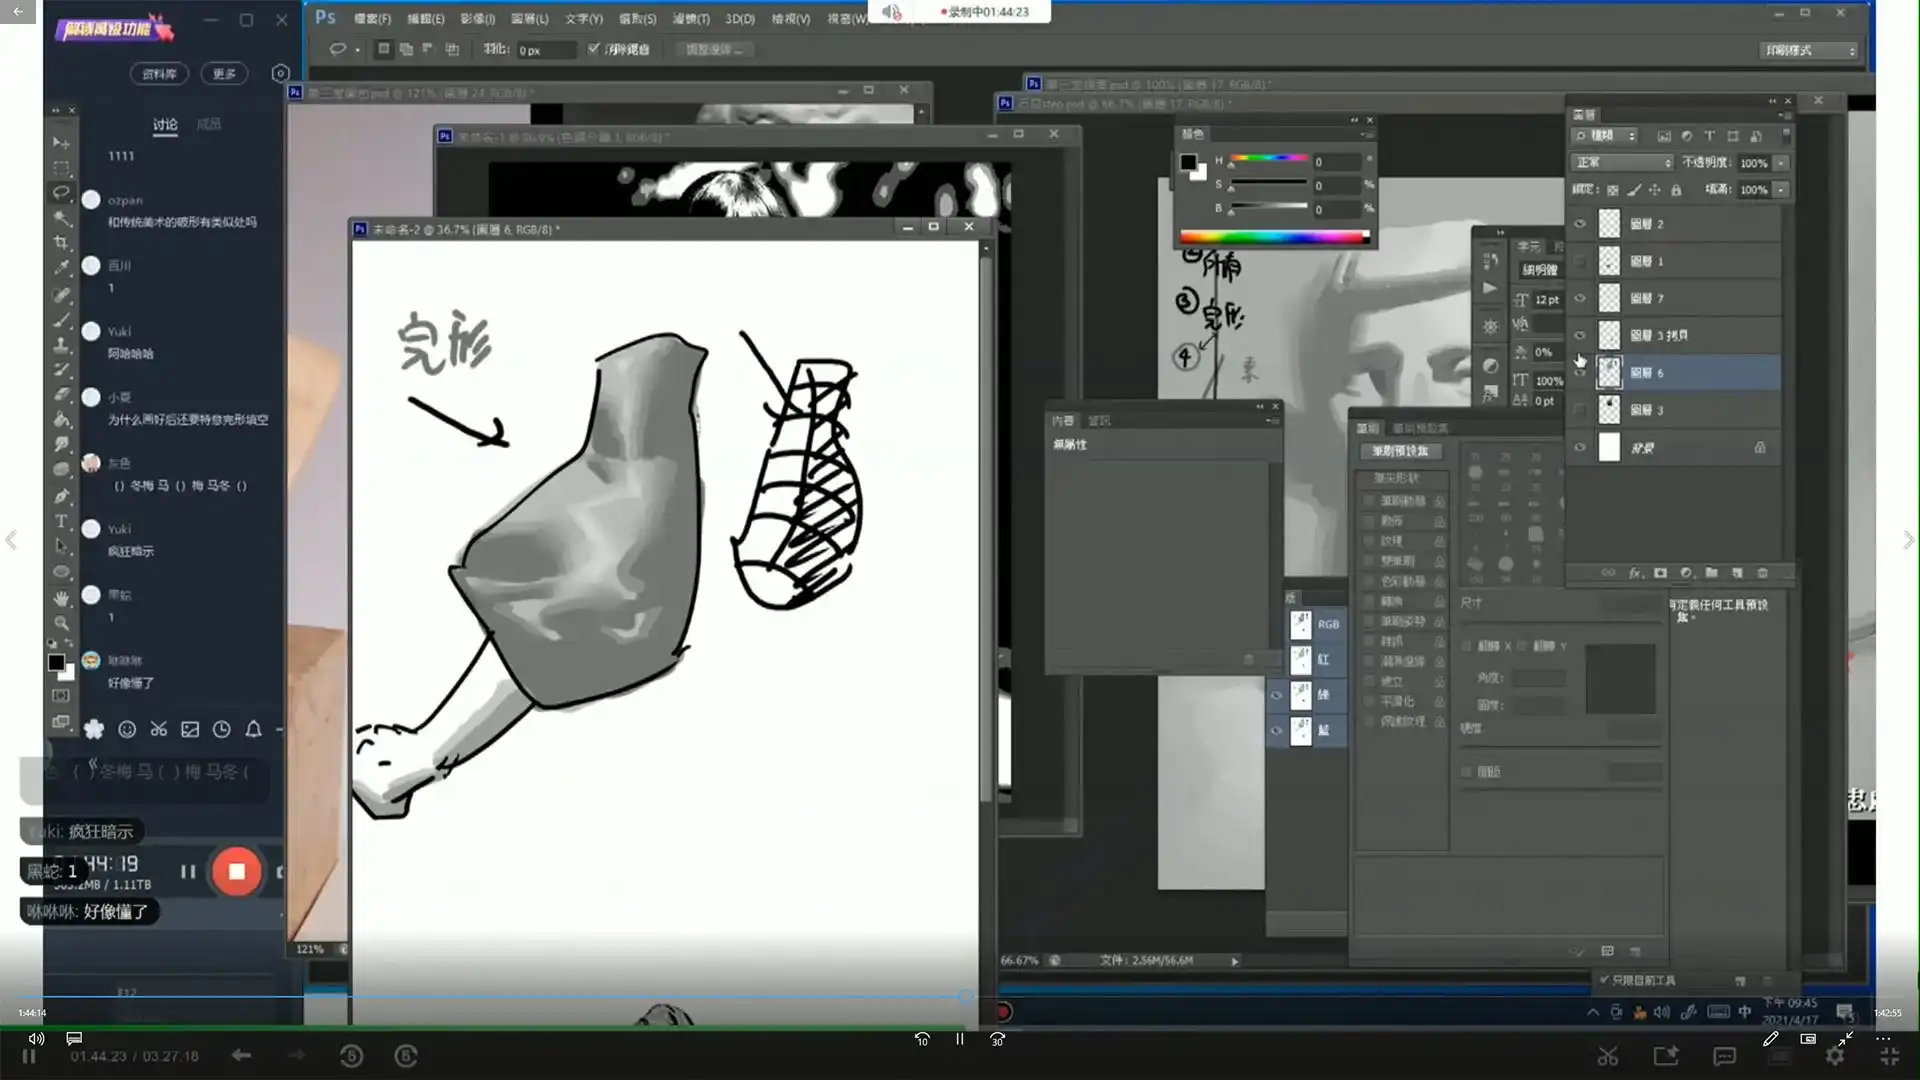The width and height of the screenshot is (1920, 1080).
Task: Select the Lasso tool in toolbar
Action: pos(61,192)
